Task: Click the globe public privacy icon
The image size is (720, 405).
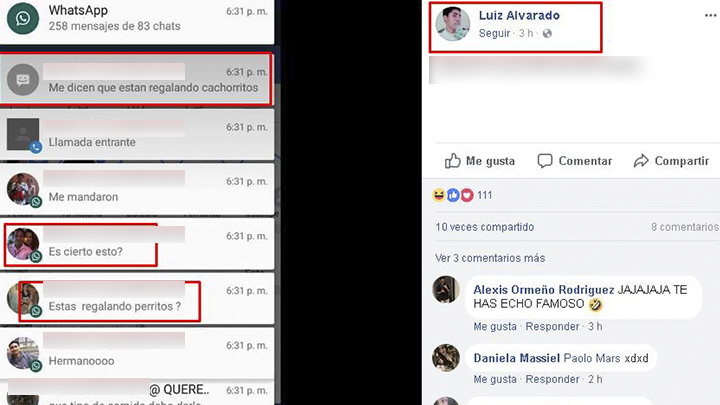Action: (547, 34)
